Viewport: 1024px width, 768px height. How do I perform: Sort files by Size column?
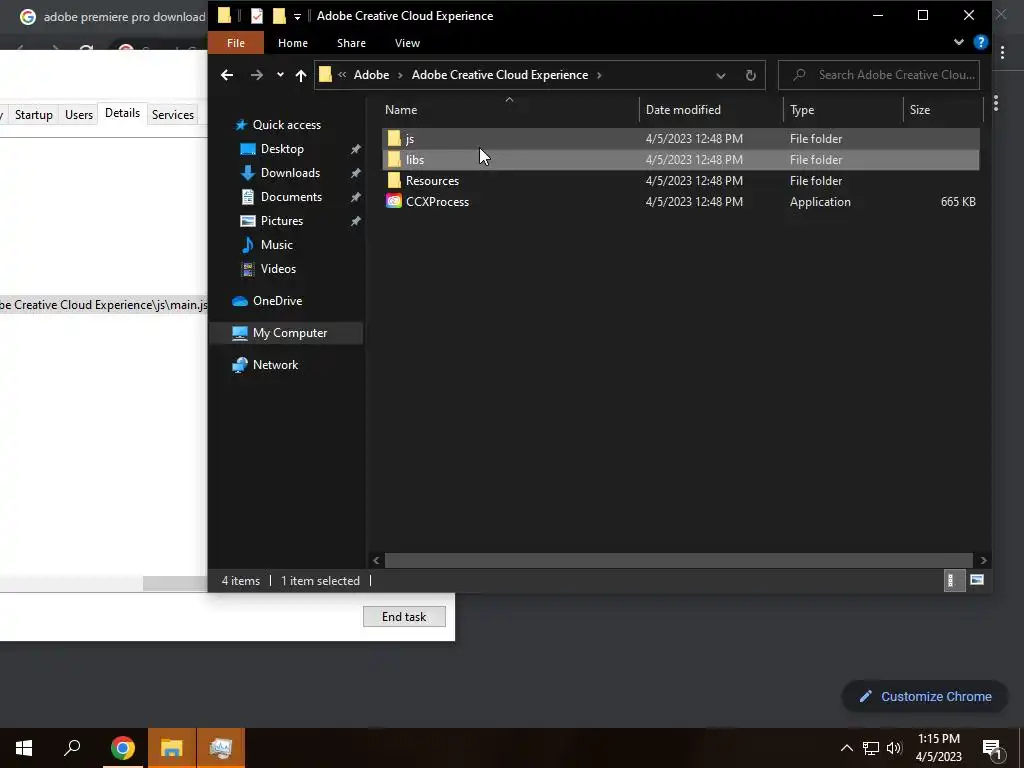pos(943,110)
